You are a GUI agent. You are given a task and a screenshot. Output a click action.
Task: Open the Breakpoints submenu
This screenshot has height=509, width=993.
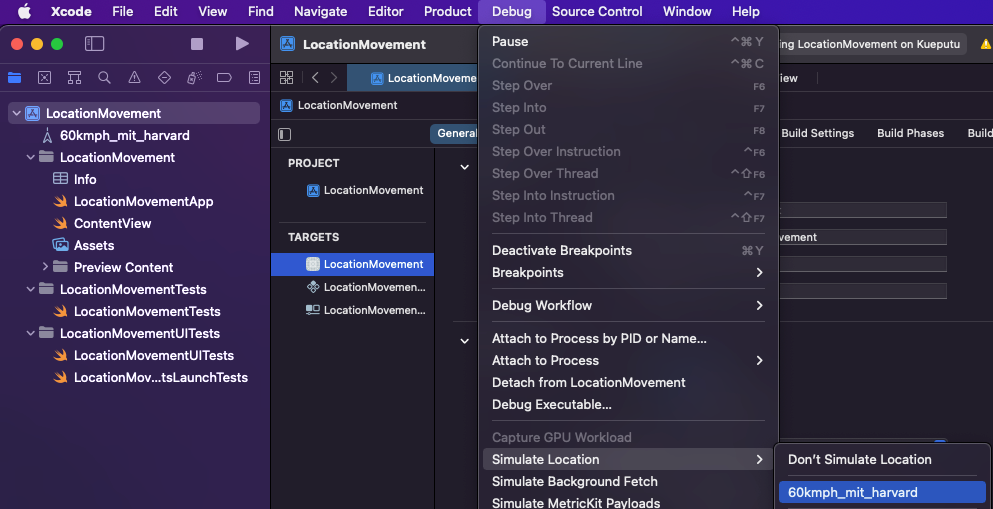point(628,272)
